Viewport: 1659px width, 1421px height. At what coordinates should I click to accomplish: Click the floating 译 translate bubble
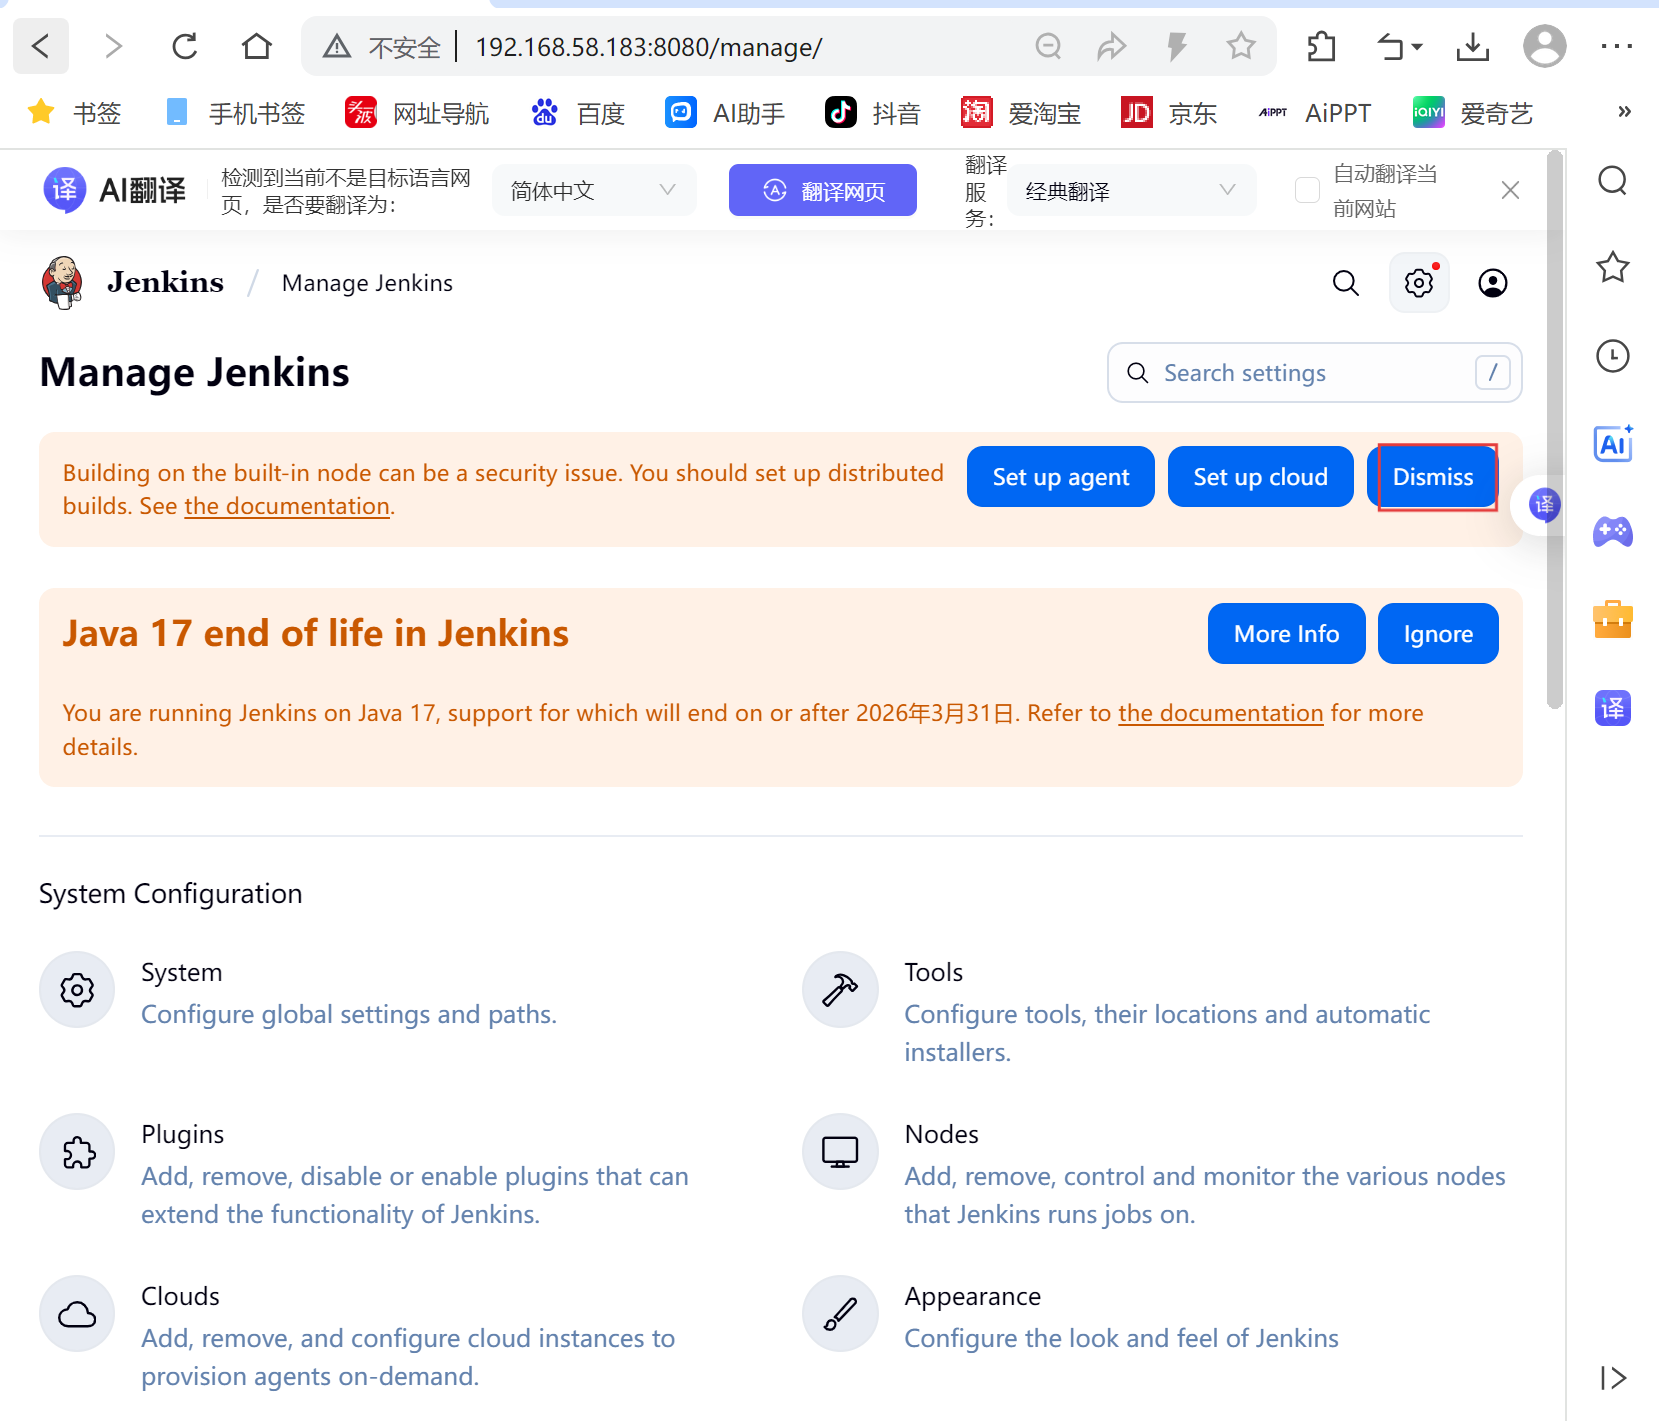[1544, 505]
